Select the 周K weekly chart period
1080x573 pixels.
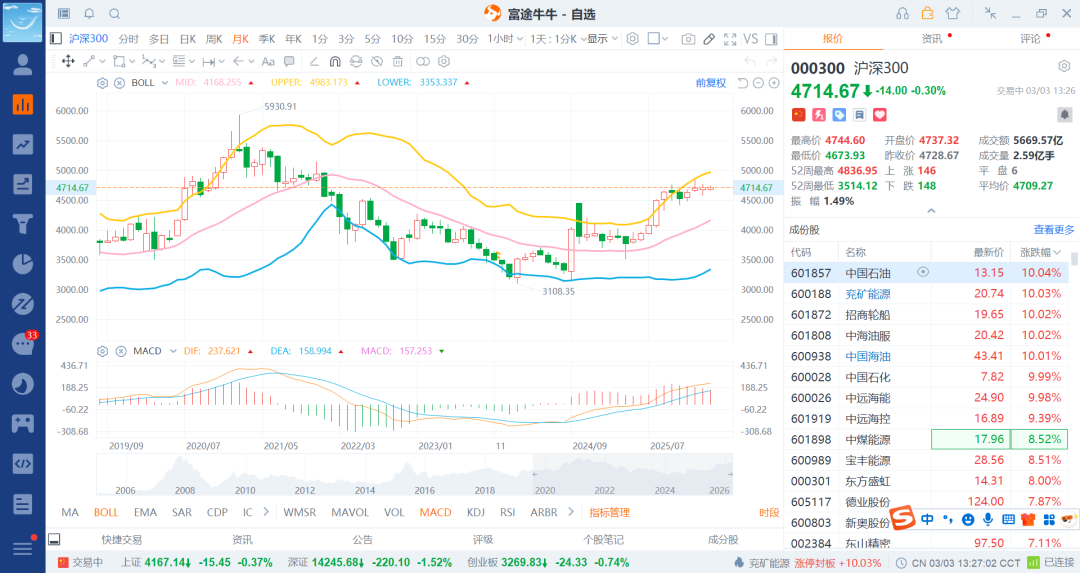pyautogui.click(x=213, y=39)
